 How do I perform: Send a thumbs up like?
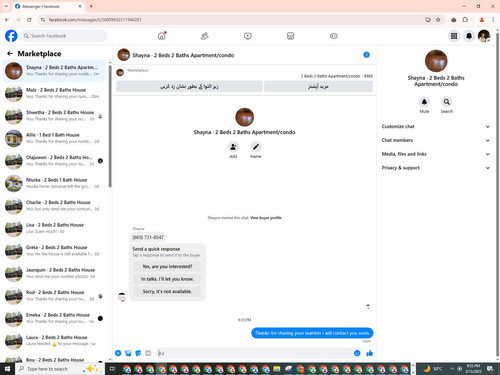pos(369,353)
